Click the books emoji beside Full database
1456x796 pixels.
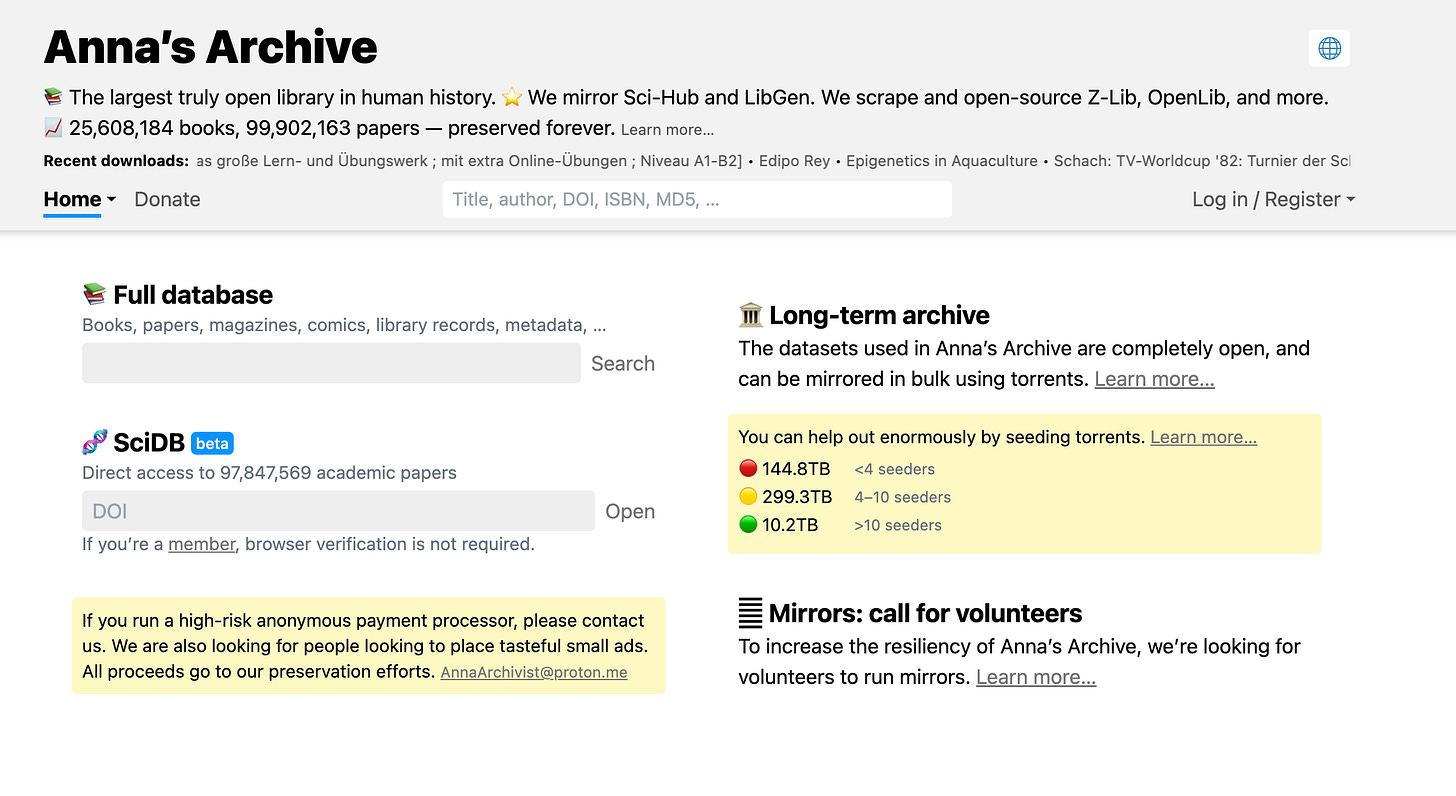(x=94, y=295)
